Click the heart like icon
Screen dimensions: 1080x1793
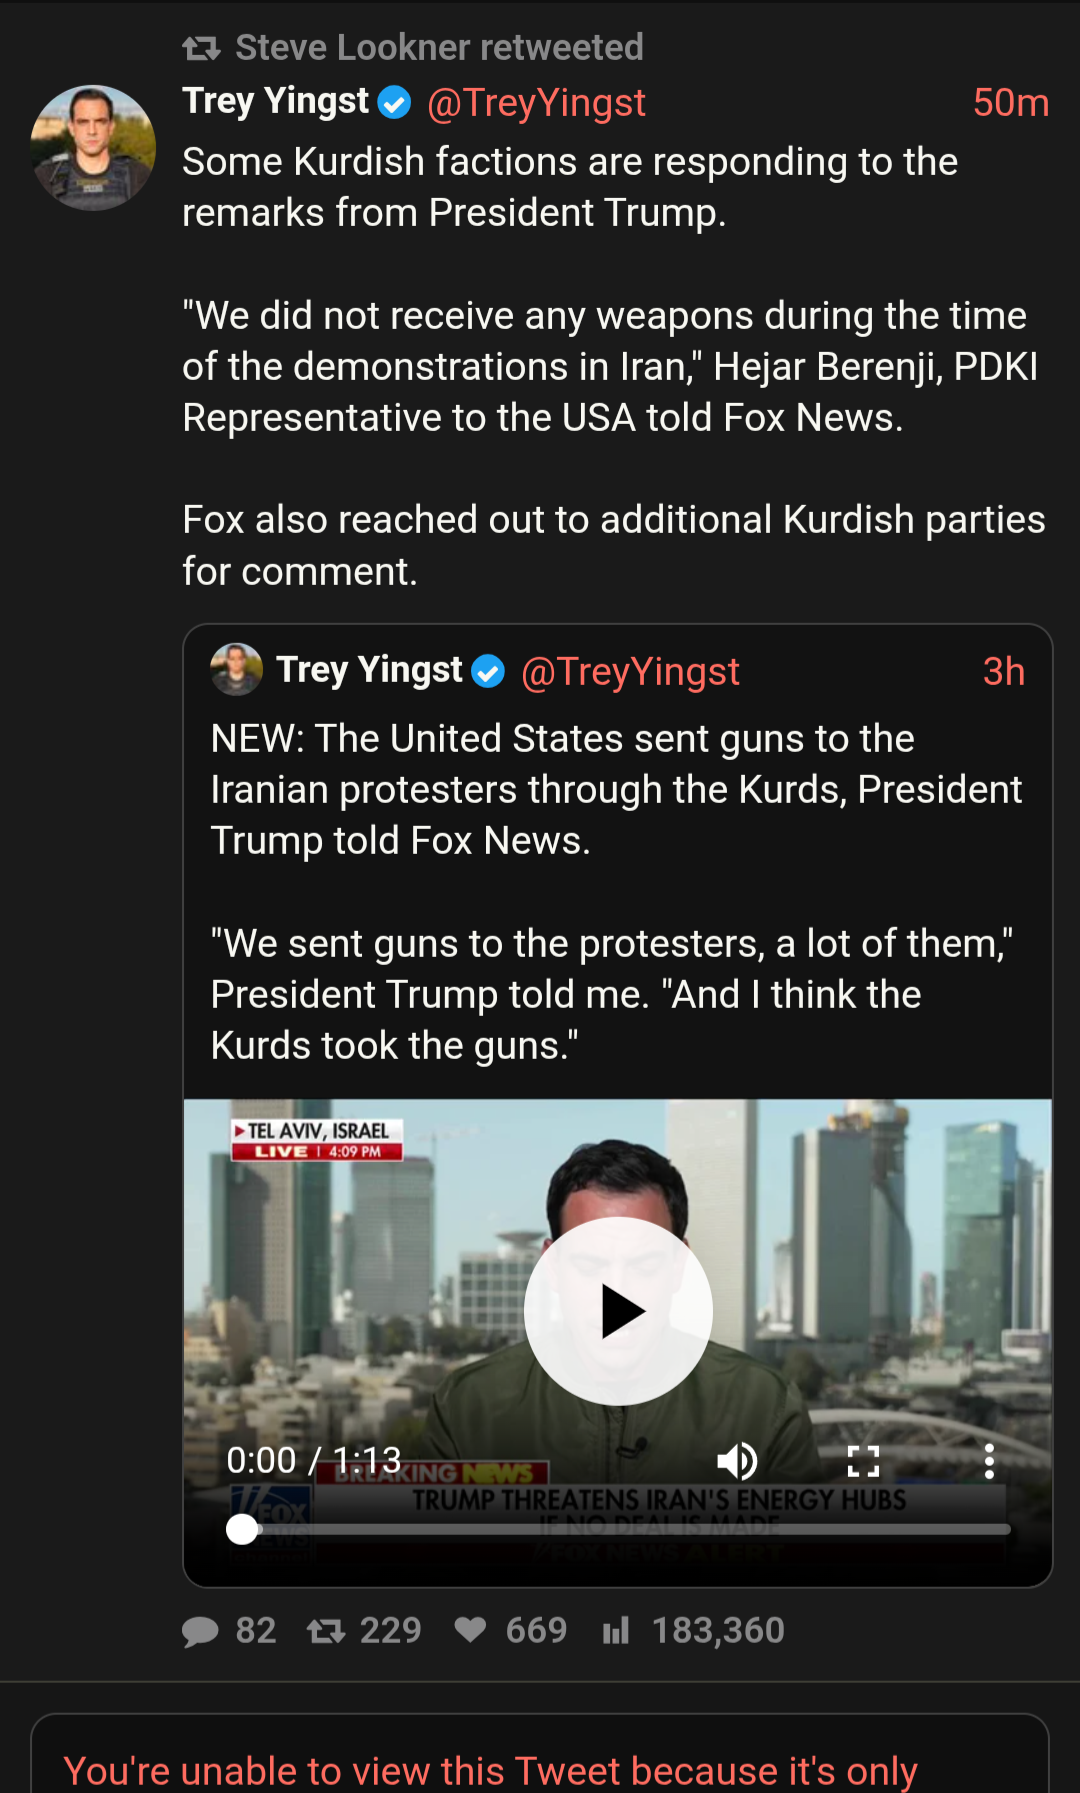click(470, 1630)
